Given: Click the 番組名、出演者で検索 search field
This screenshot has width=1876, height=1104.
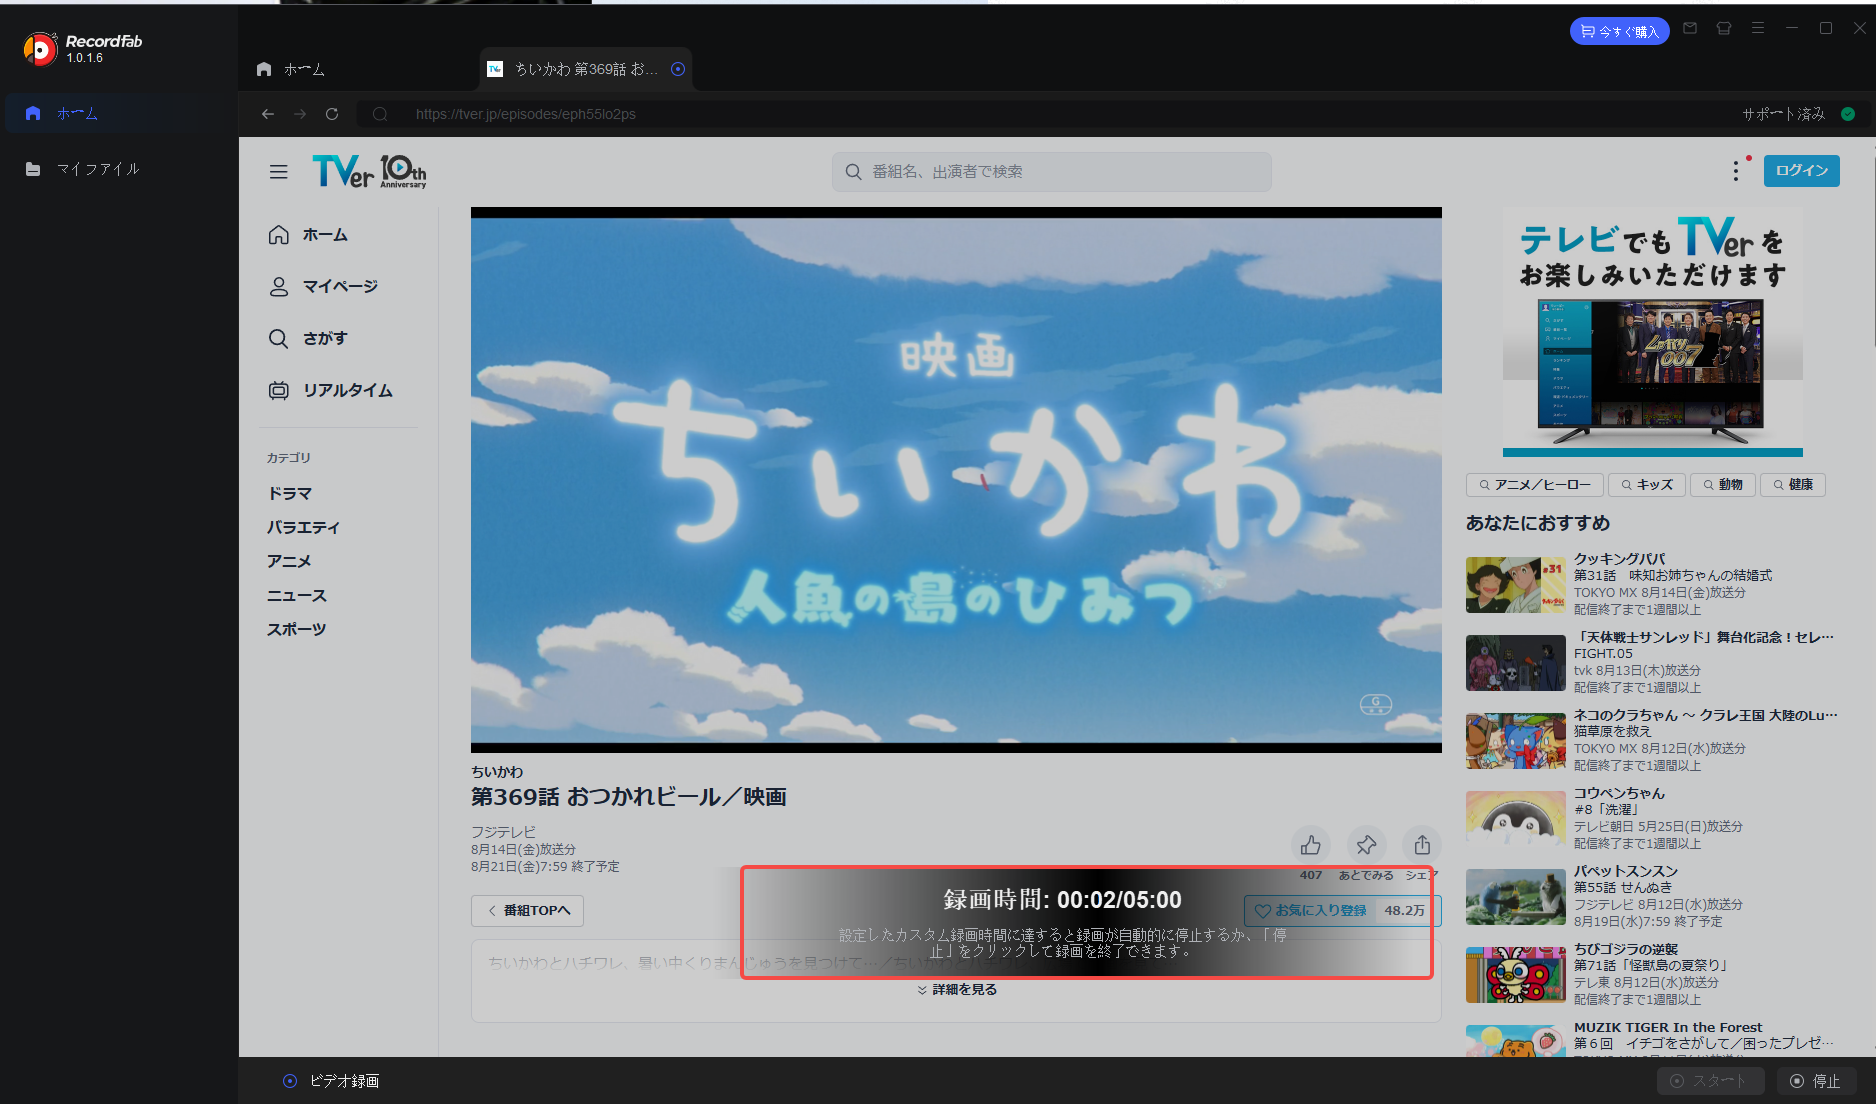Looking at the screenshot, I should (1052, 172).
